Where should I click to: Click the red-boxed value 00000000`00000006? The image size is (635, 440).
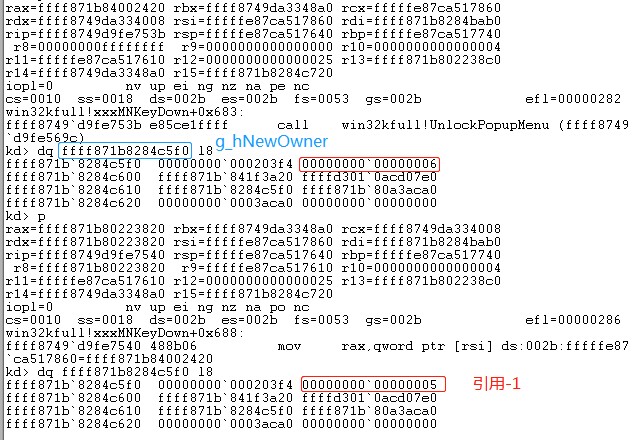pyautogui.click(x=369, y=164)
